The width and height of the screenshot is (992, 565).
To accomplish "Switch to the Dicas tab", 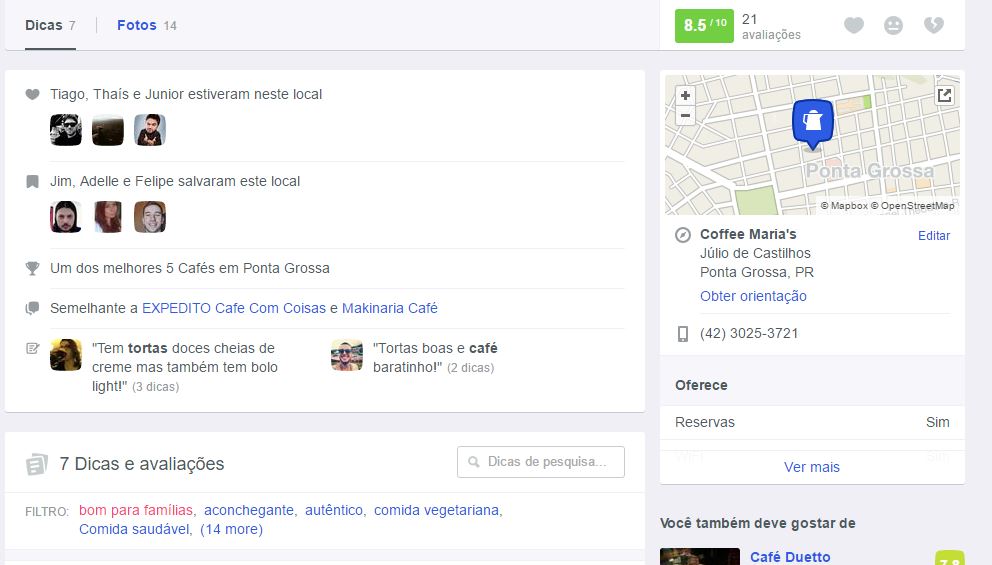I will click(x=50, y=25).
